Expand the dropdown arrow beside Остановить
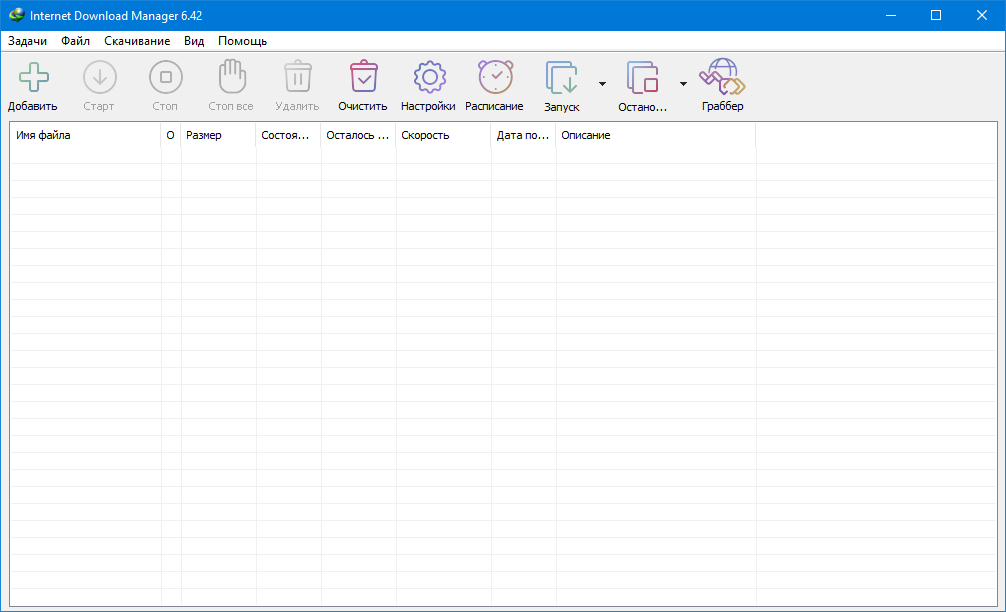Screen dimensions: 1006x612 click(683, 84)
